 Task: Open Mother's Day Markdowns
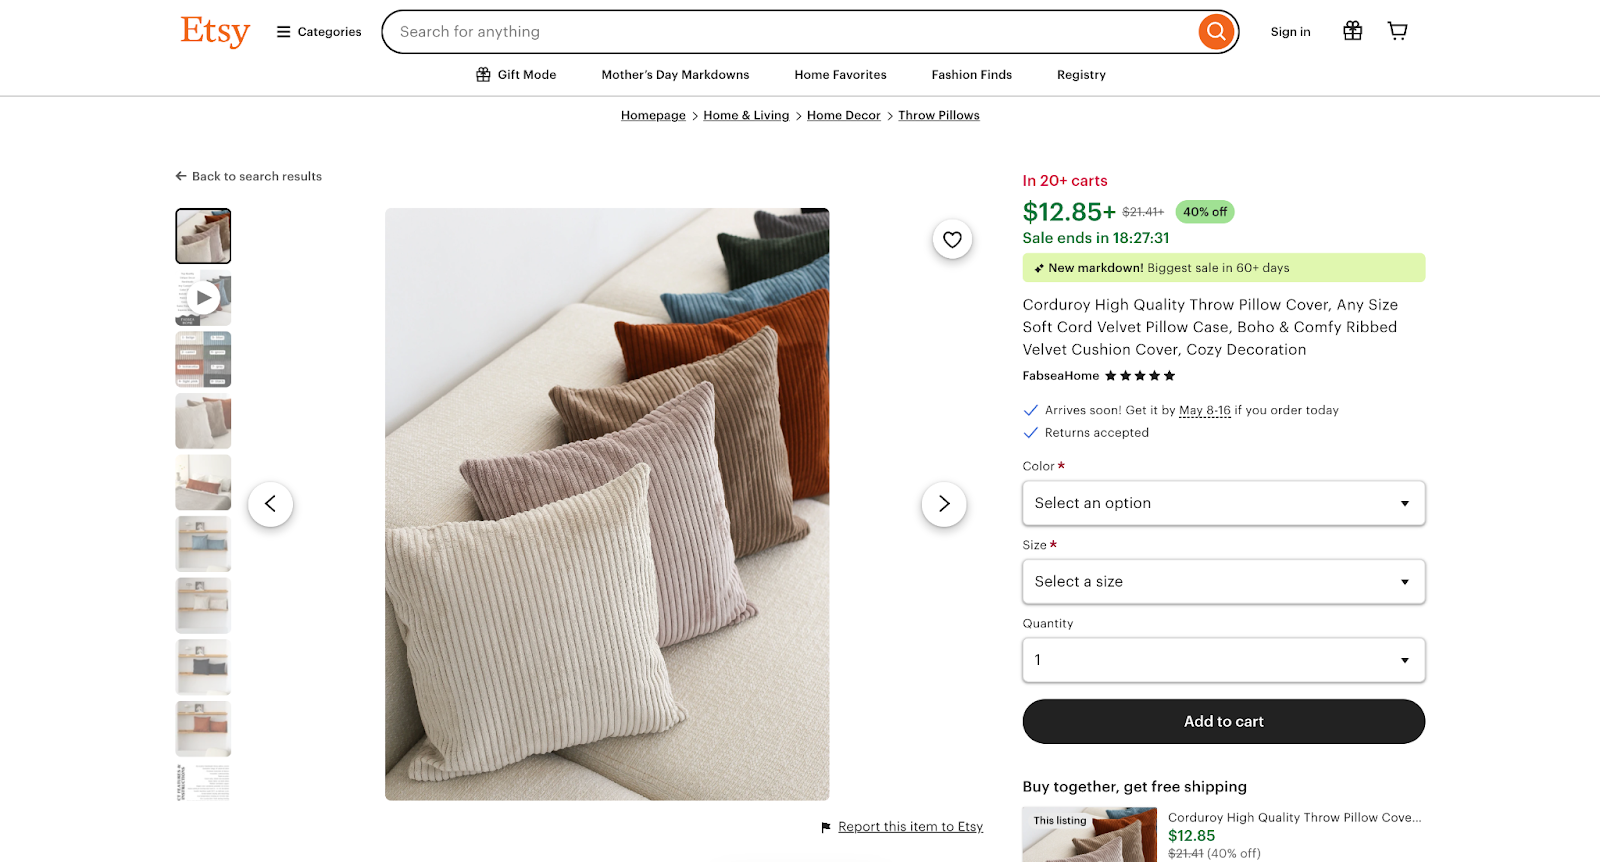pyautogui.click(x=675, y=74)
